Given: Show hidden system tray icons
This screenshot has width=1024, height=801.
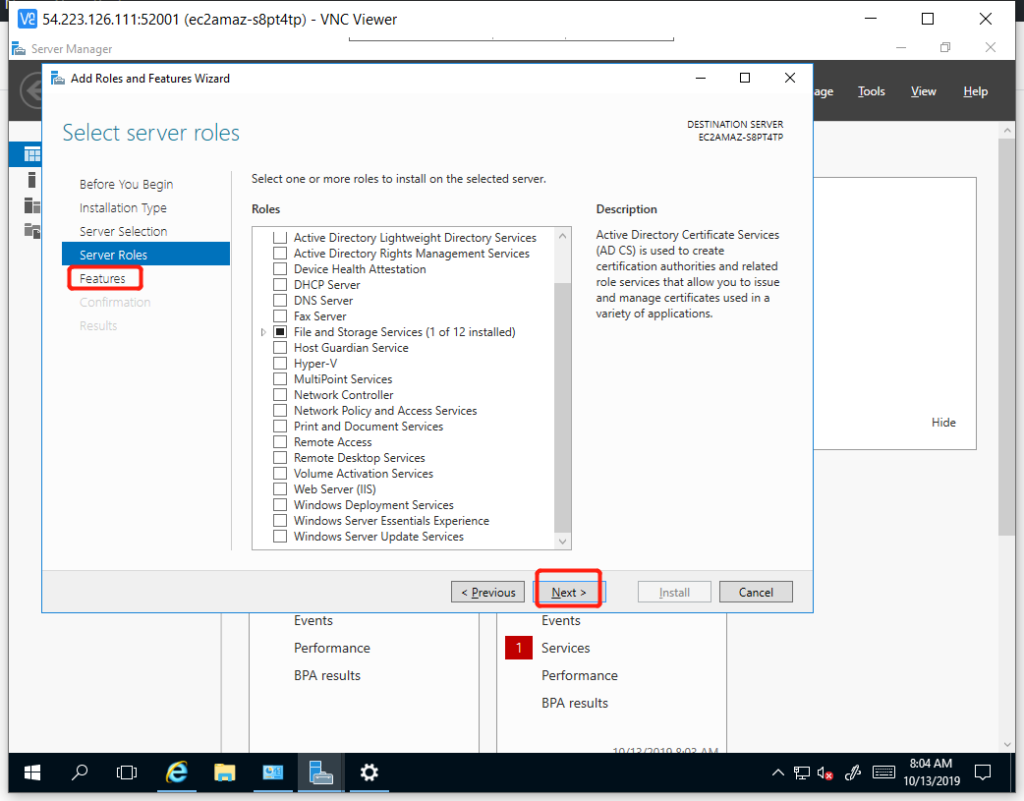Looking at the screenshot, I should click(778, 772).
